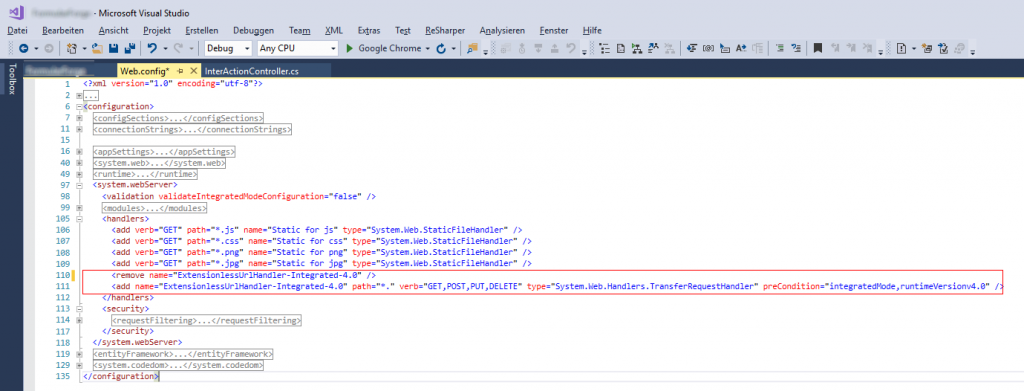
Task: Open the Debuggen menu
Action: [x=253, y=30]
